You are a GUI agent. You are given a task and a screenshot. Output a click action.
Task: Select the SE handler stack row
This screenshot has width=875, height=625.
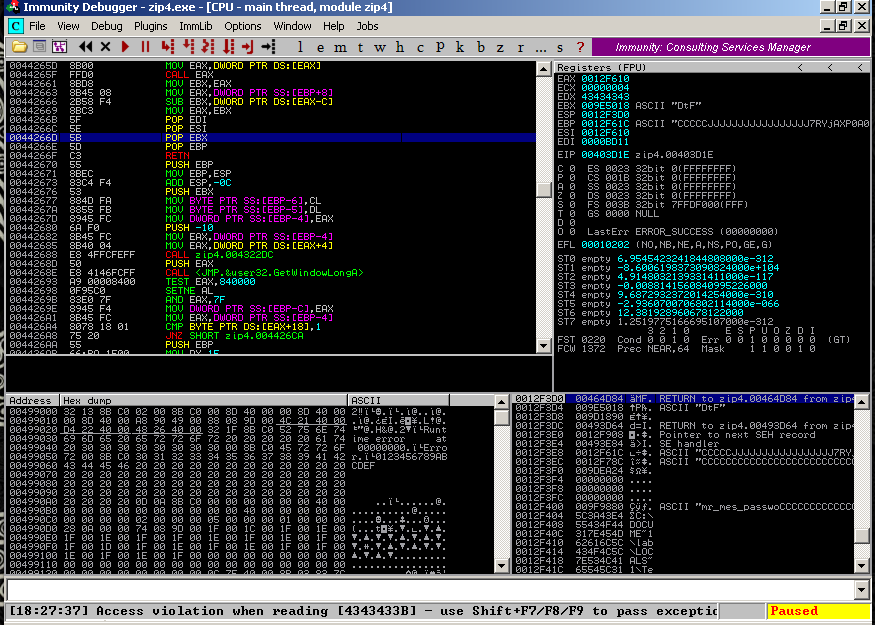pos(684,444)
